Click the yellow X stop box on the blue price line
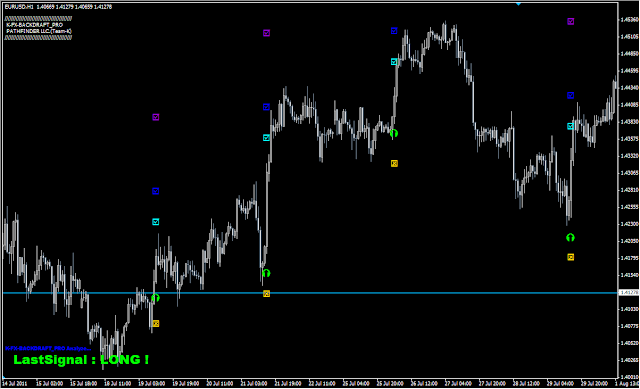The image size is (640, 389). tap(266, 293)
